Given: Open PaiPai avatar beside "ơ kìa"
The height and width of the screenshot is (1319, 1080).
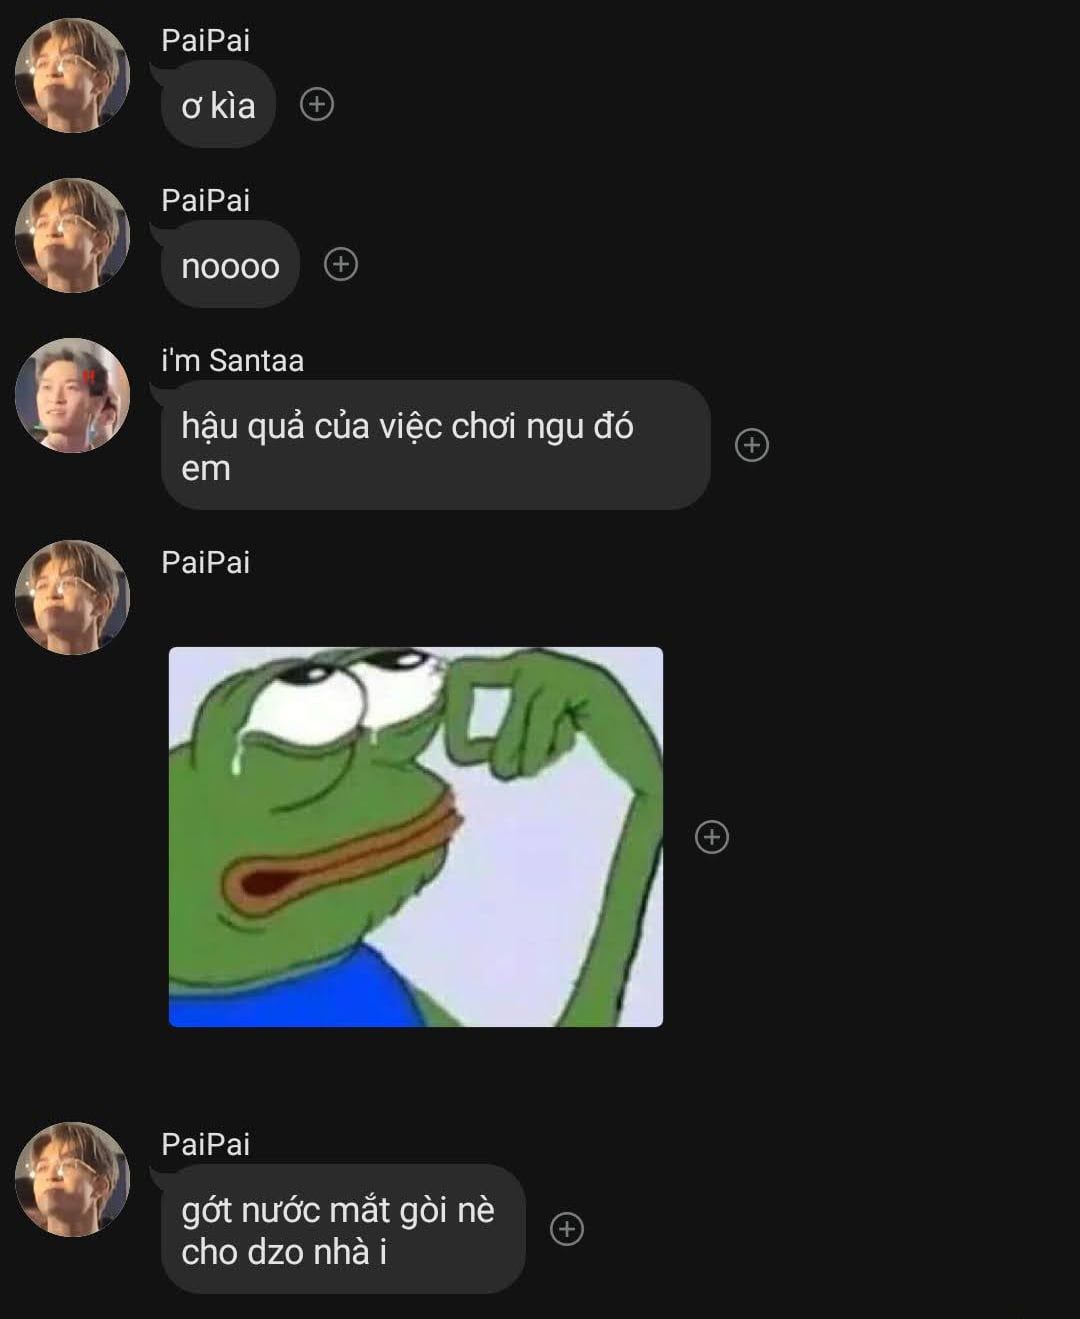Looking at the screenshot, I should (72, 75).
